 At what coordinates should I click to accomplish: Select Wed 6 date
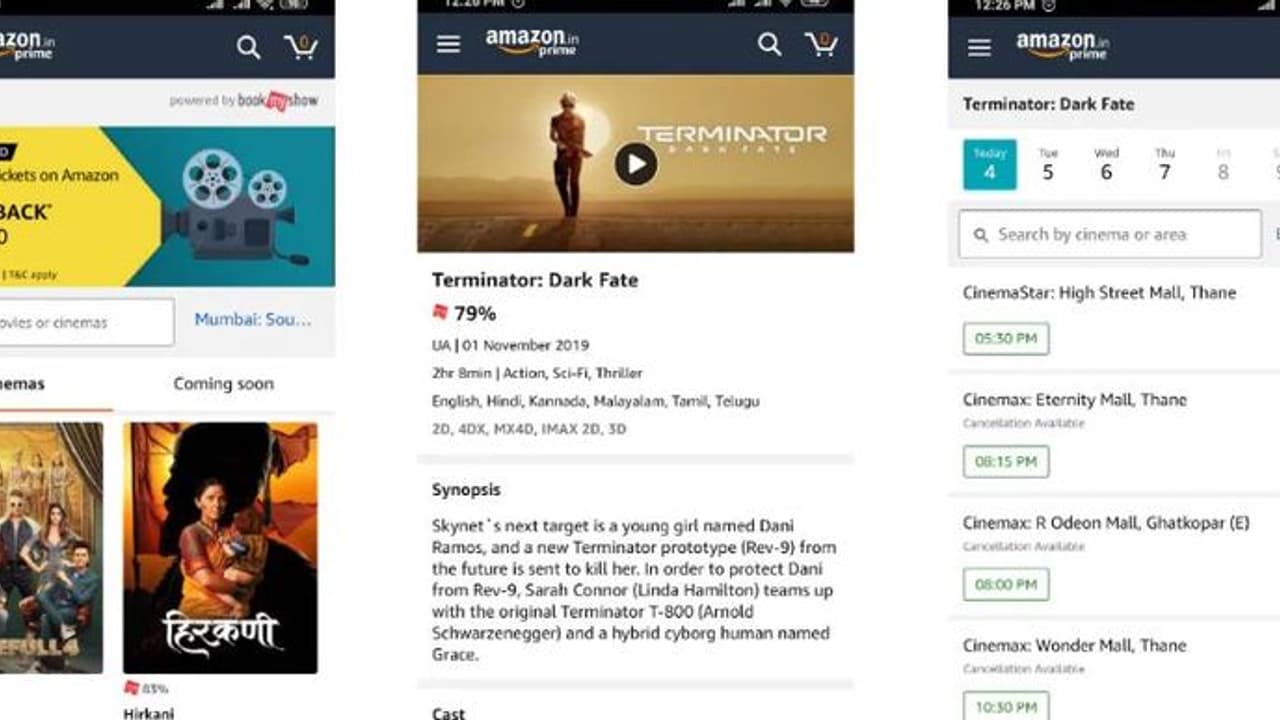1106,164
